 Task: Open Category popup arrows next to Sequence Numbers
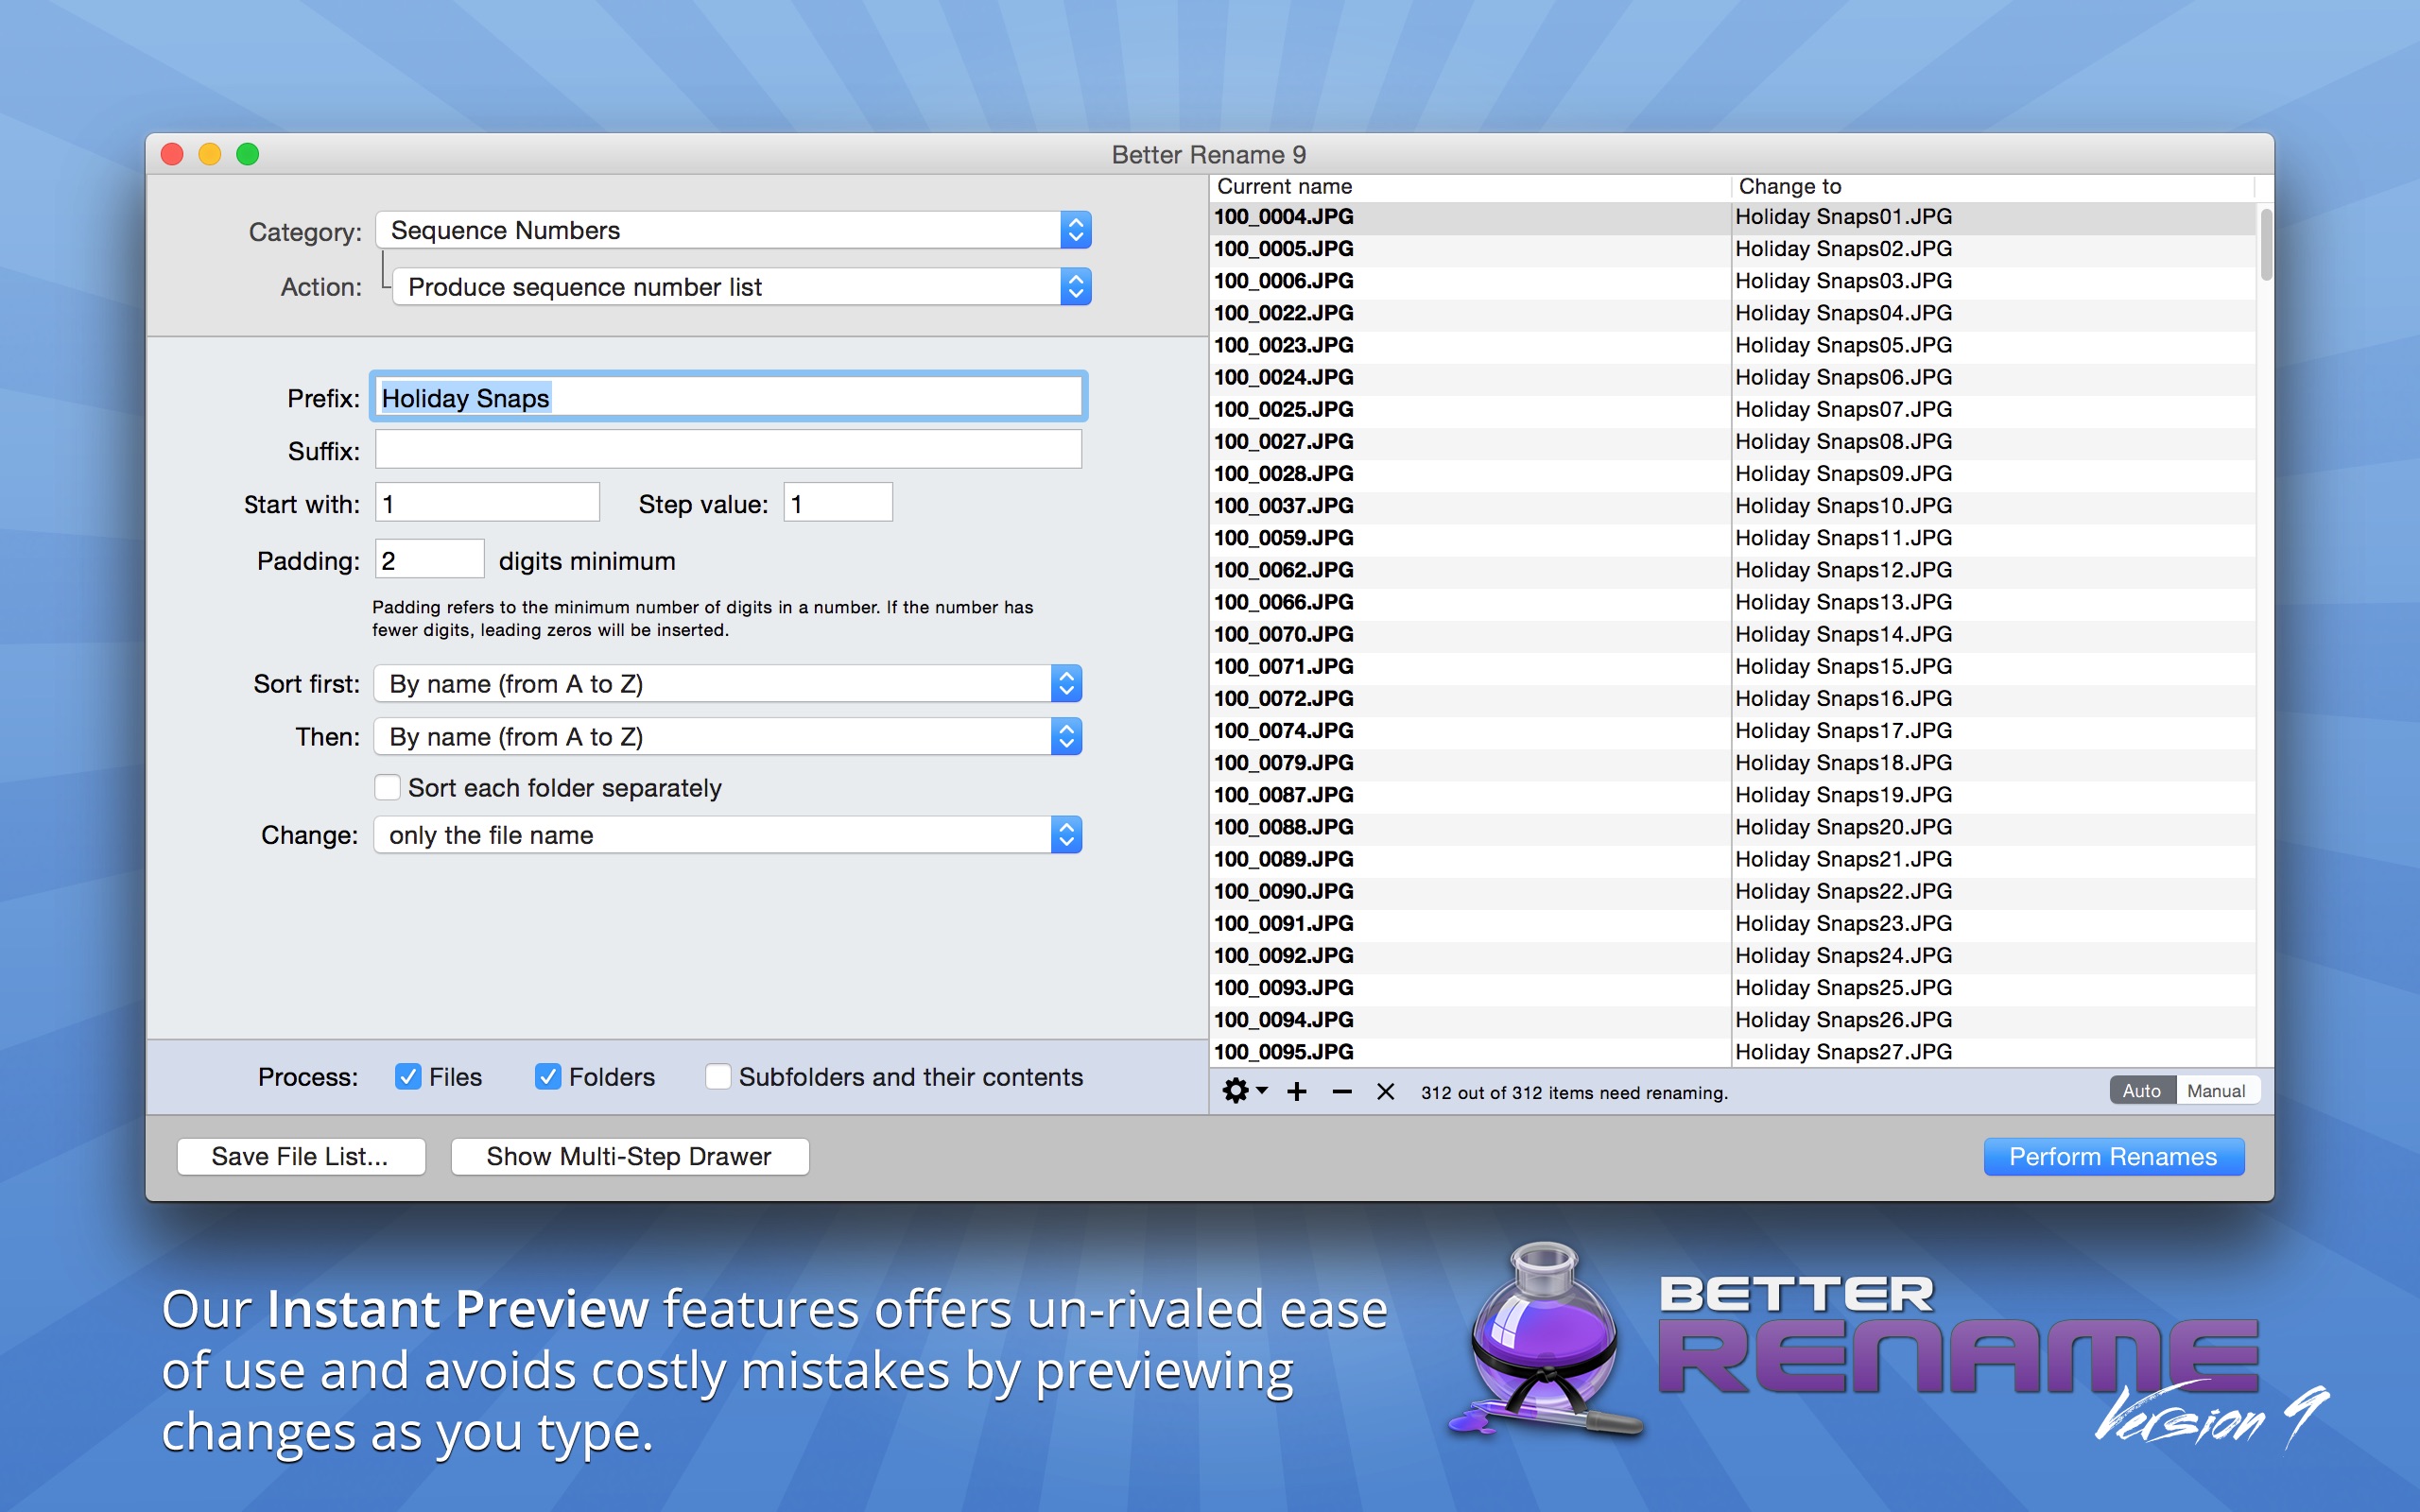1075,230
